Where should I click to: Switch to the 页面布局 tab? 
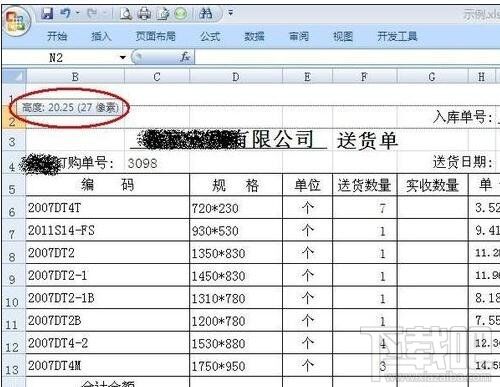pyautogui.click(x=156, y=36)
